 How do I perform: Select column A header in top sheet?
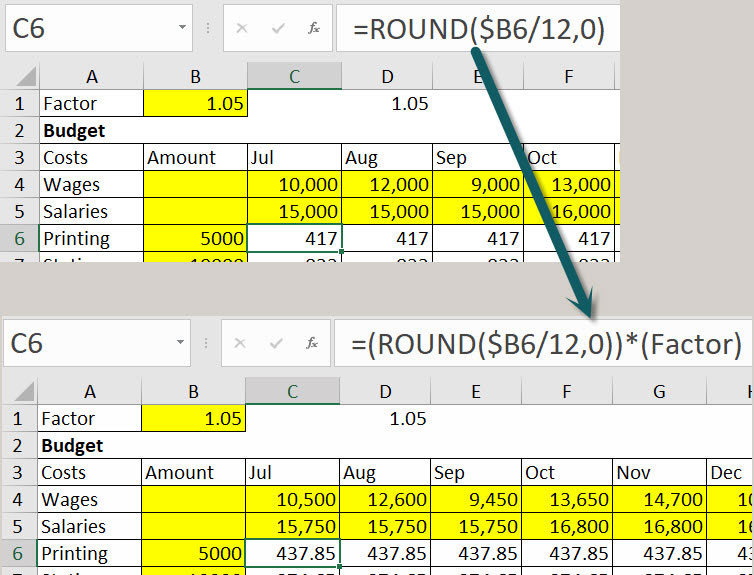coord(91,77)
